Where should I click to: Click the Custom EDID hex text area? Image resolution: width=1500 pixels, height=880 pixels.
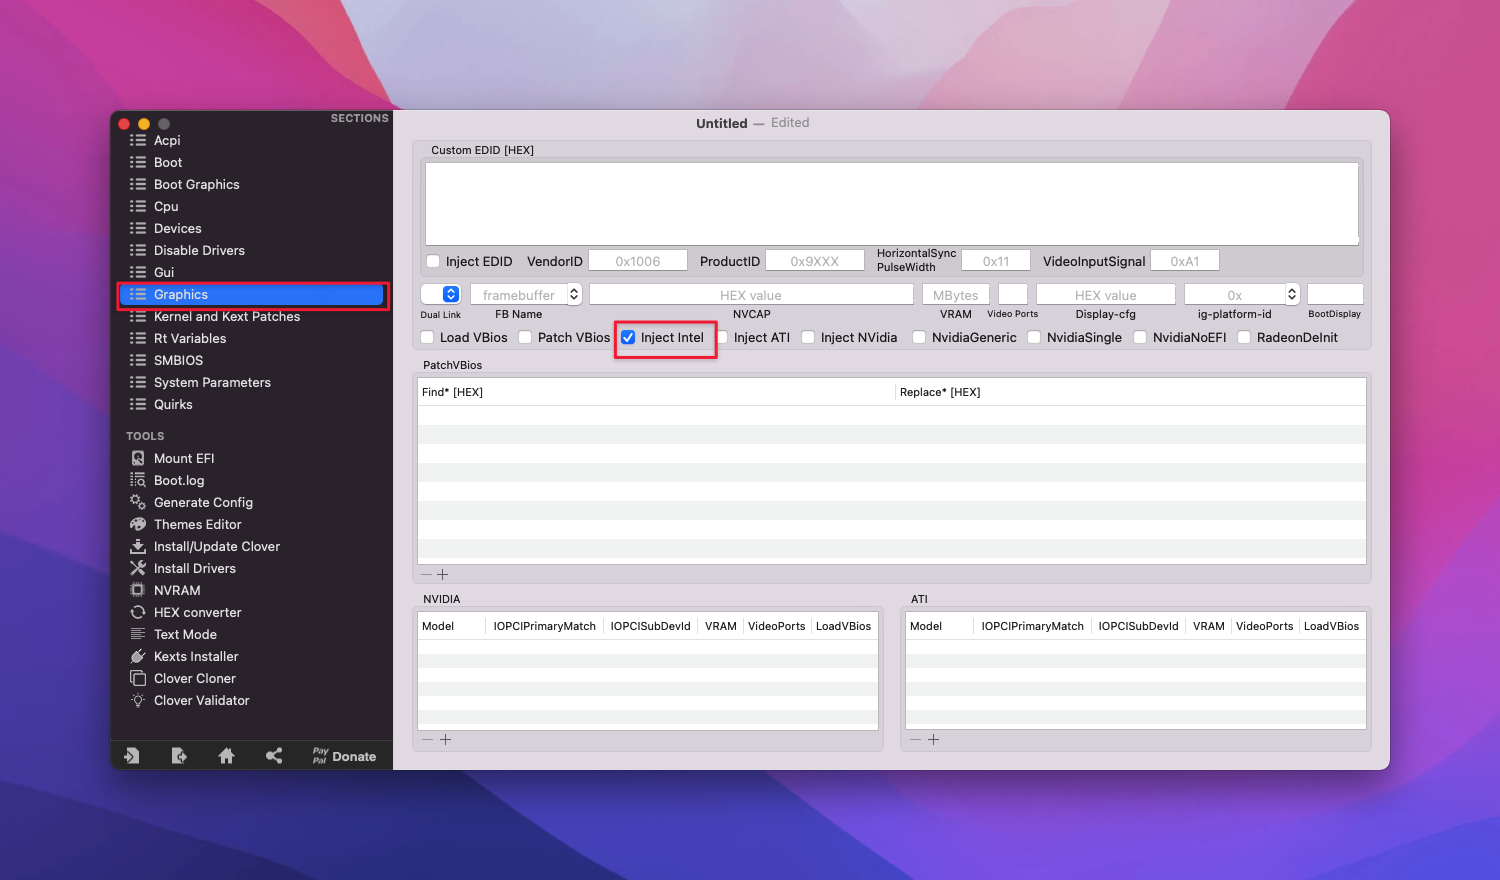[891, 203]
